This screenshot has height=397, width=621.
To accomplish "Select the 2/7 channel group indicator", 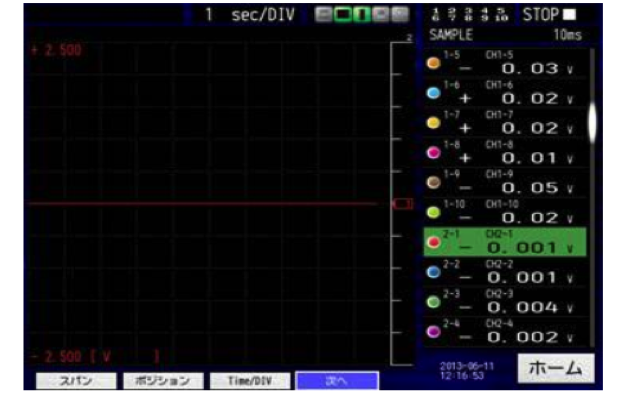I will [452, 15].
